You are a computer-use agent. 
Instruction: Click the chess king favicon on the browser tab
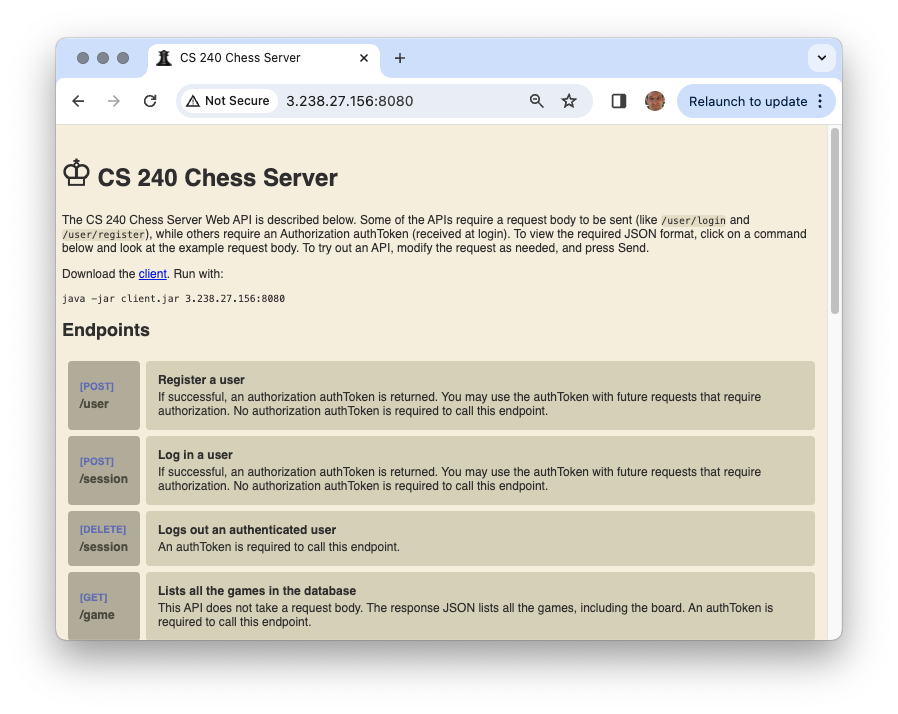tap(163, 58)
